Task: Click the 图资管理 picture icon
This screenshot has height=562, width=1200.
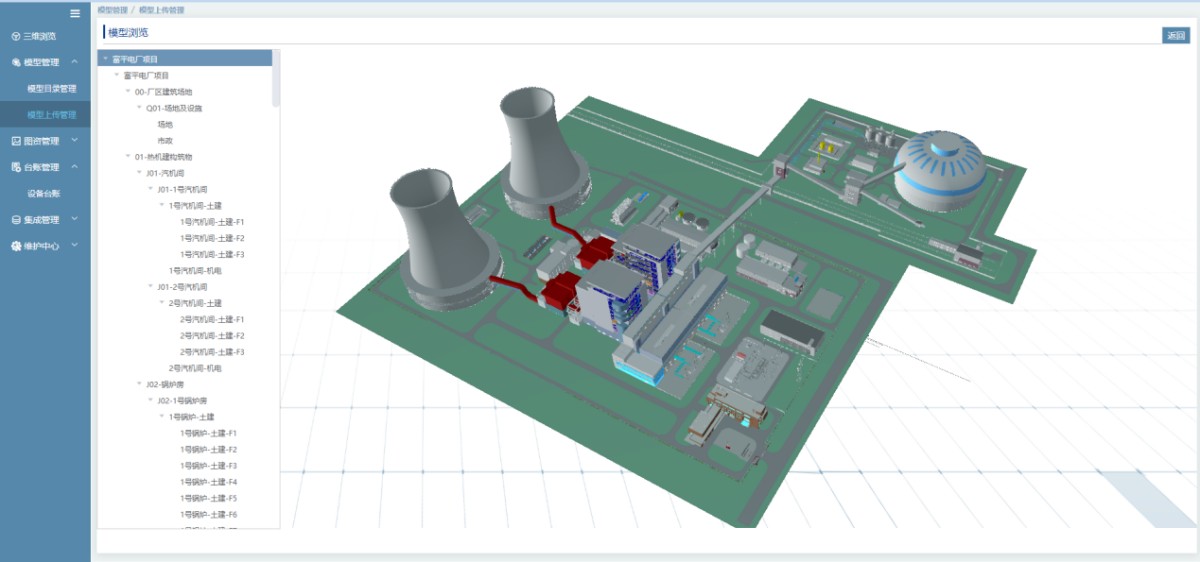Action: (15, 141)
